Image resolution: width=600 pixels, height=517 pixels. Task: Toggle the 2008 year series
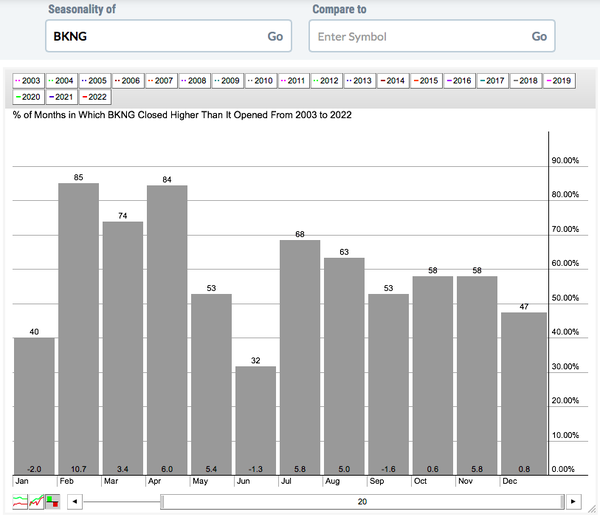pos(194,81)
